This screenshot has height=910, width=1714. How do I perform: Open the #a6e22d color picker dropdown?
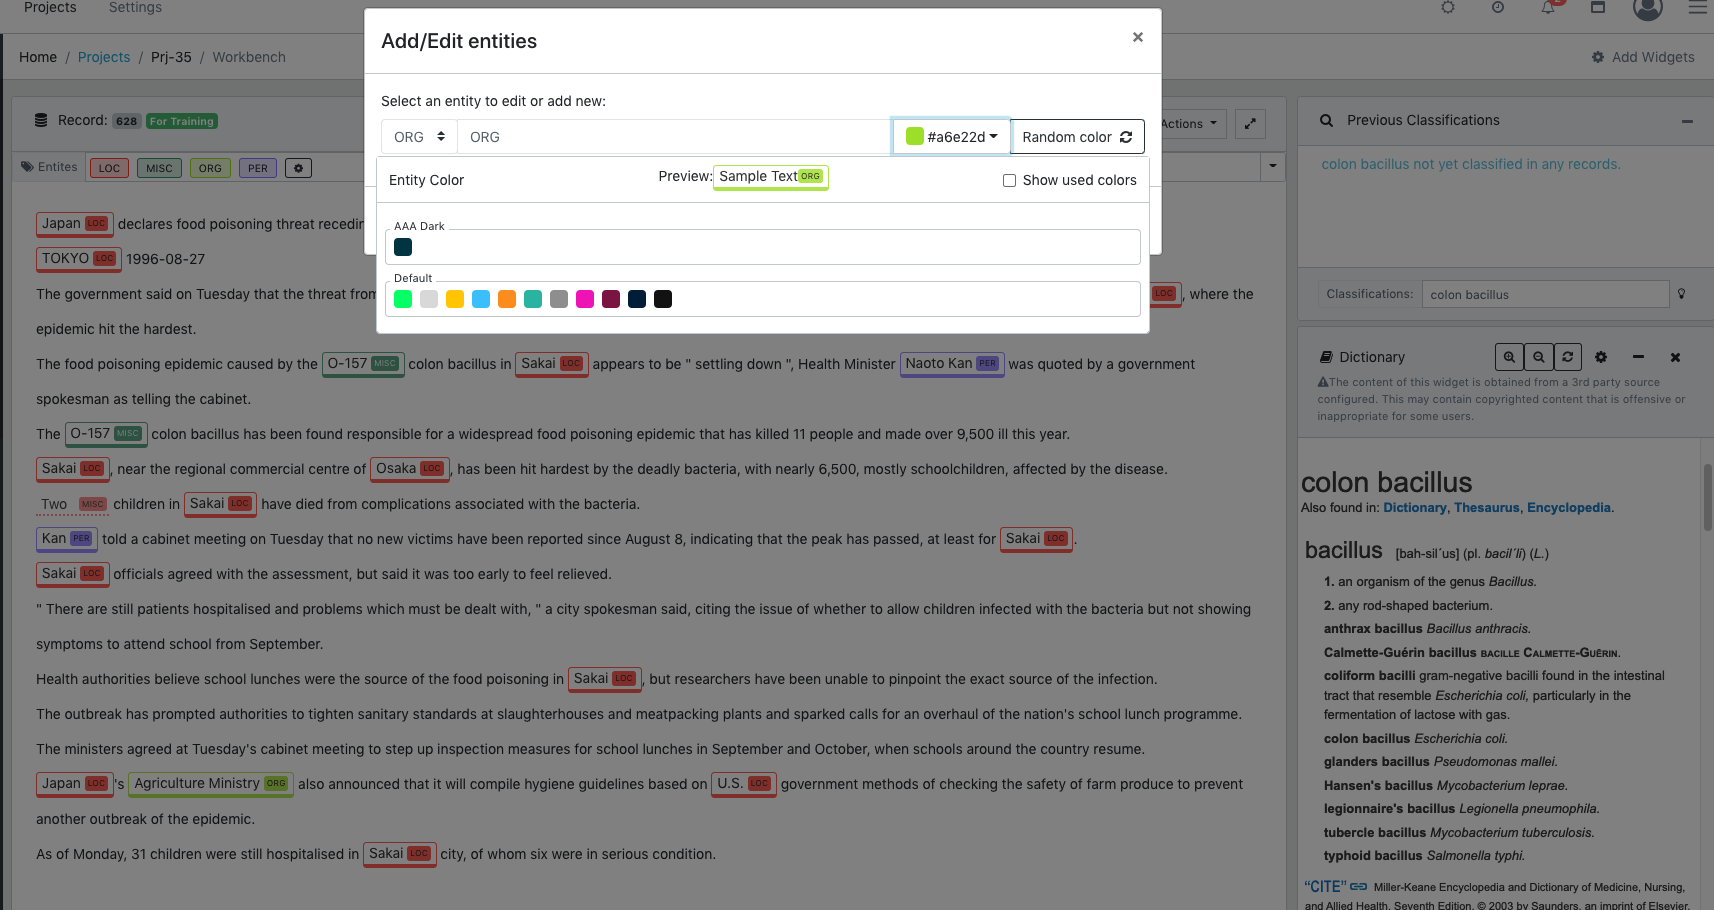coord(951,137)
